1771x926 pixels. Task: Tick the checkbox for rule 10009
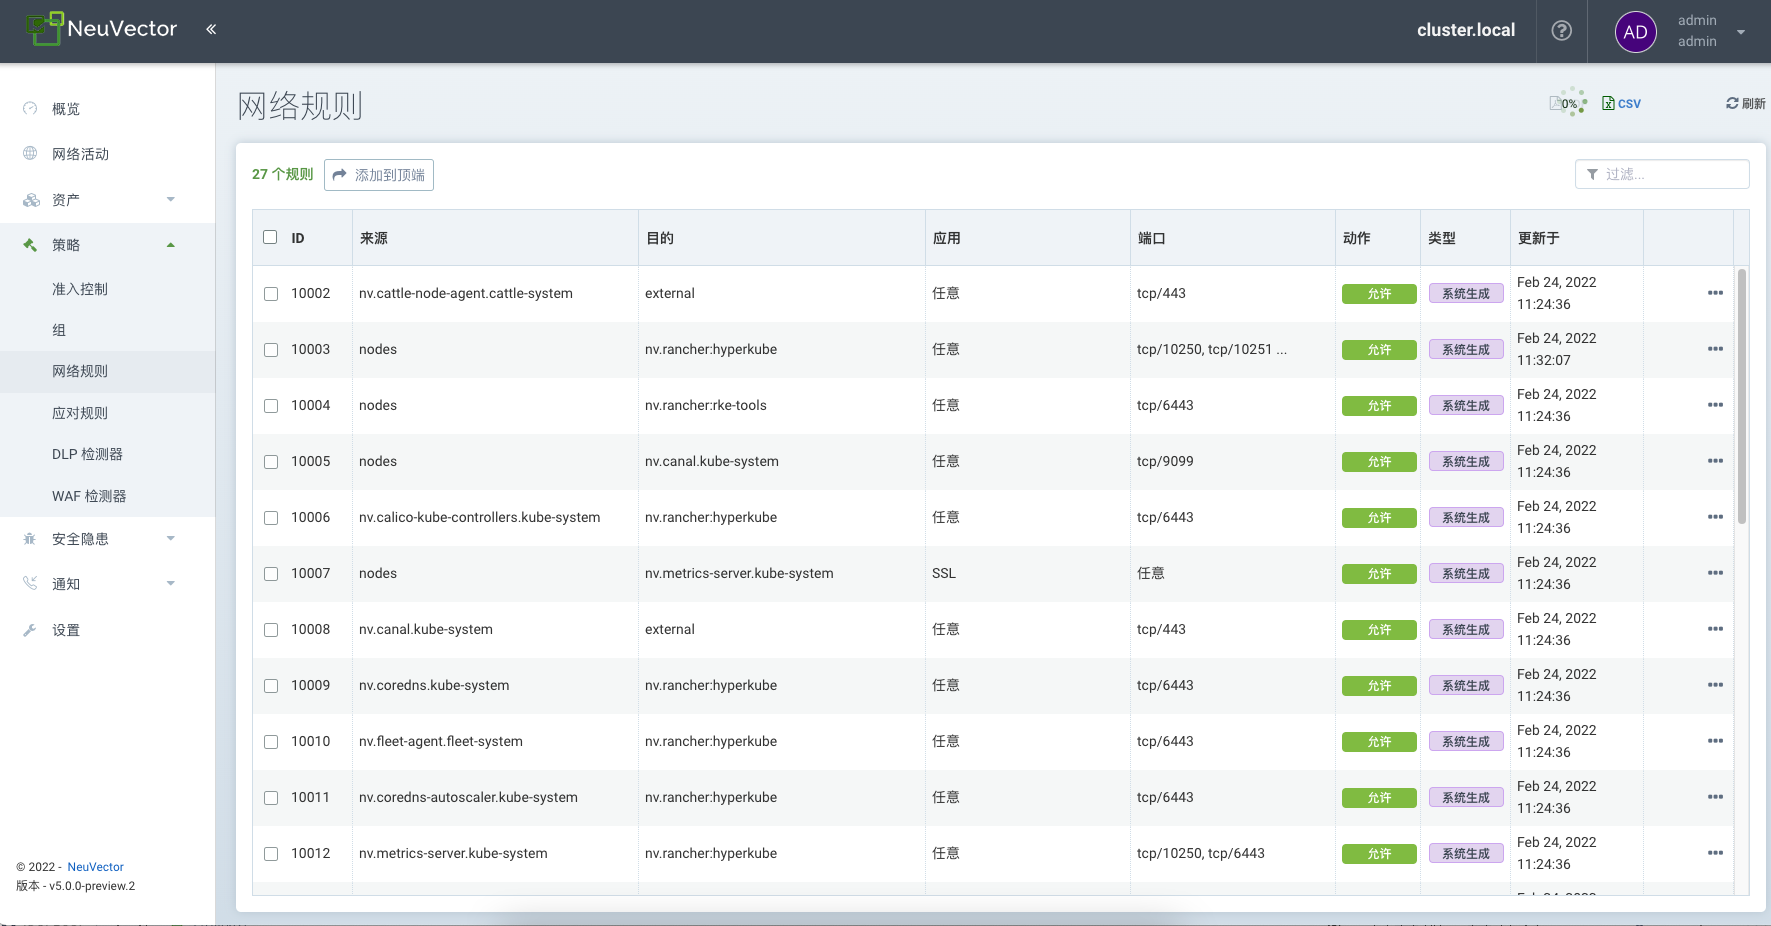(271, 686)
